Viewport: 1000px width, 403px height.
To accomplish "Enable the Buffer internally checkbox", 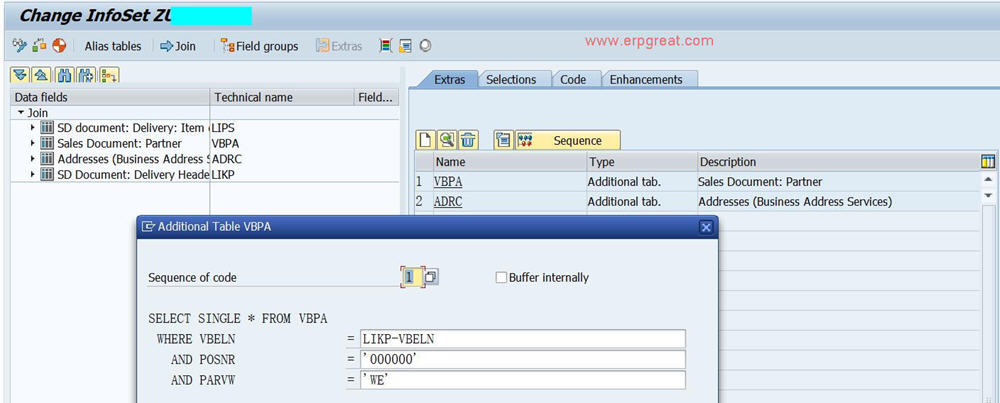I will (501, 277).
